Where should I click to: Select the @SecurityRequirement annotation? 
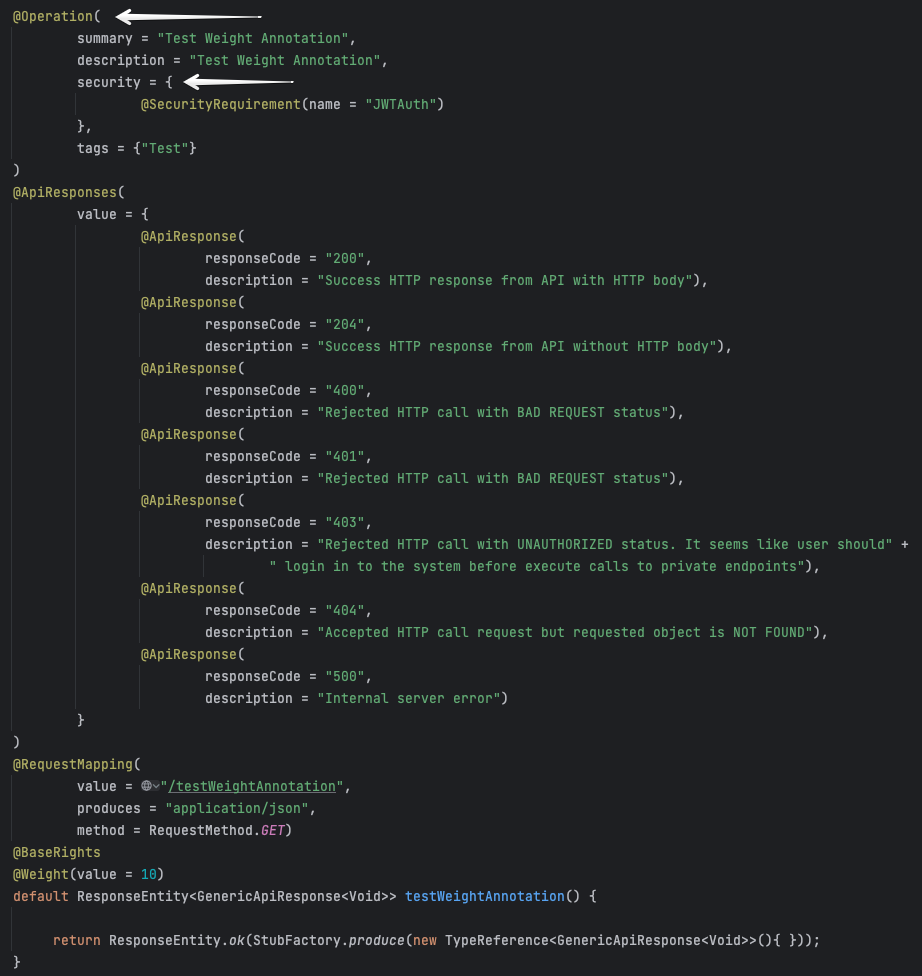click(220, 105)
